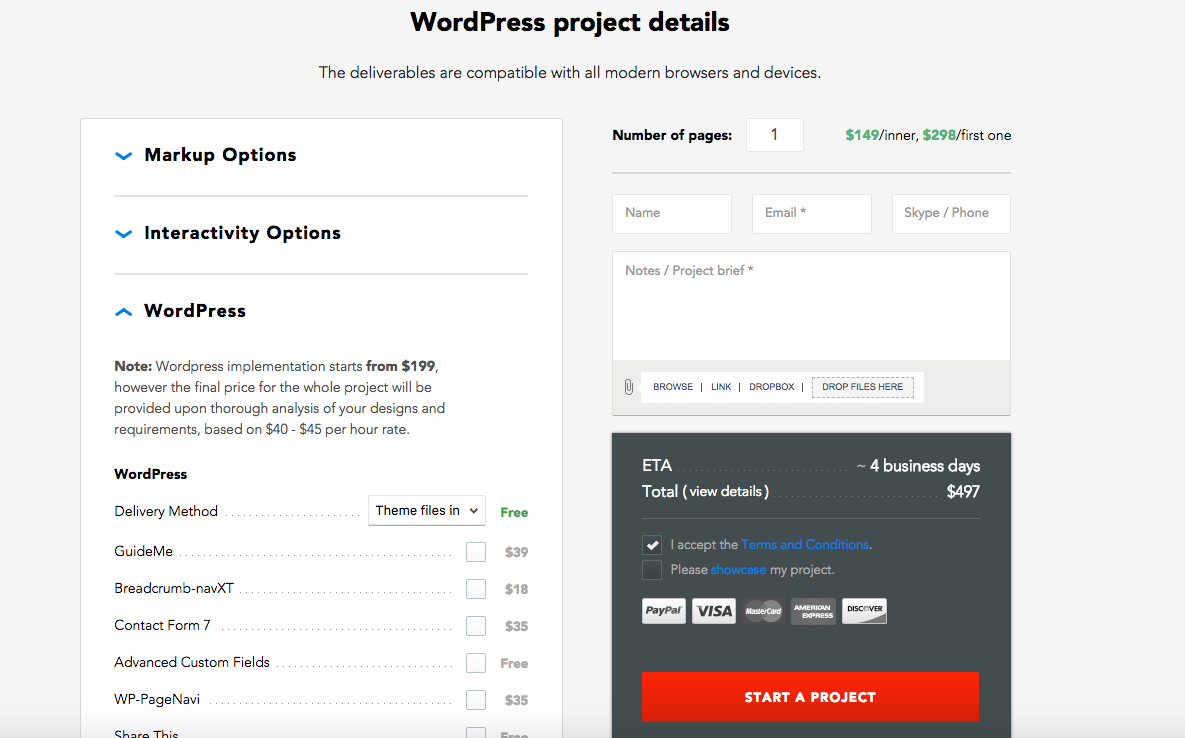
Task: Click the LINK attachment option
Action: [x=721, y=387]
